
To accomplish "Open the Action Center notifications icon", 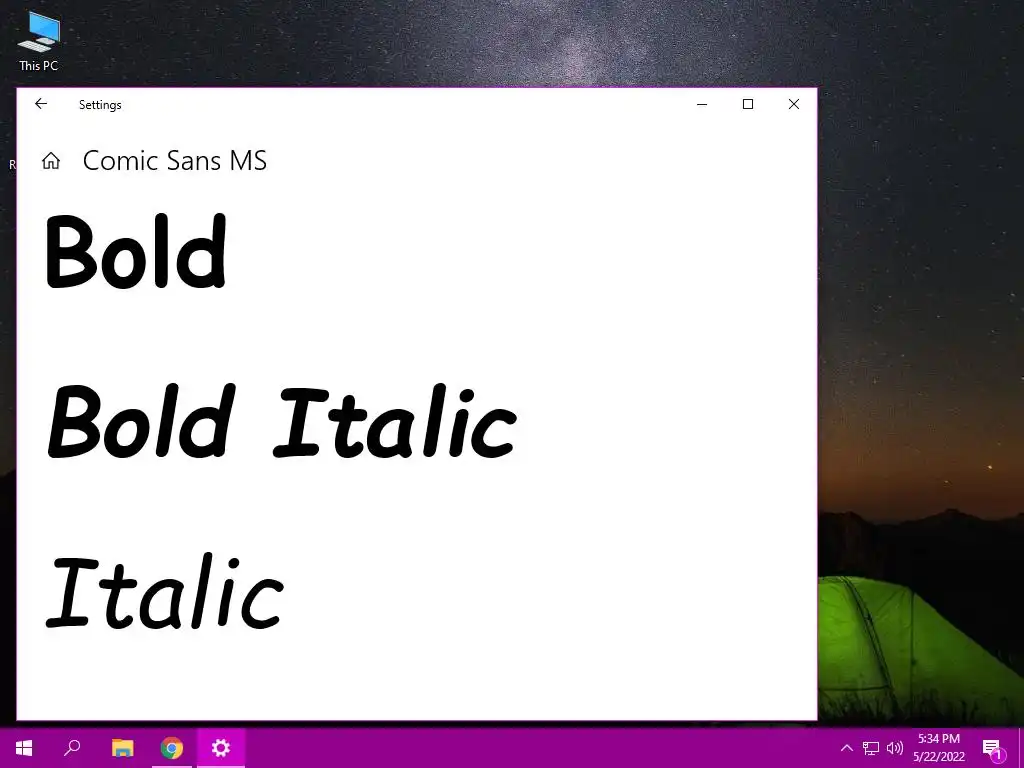I will 992,748.
